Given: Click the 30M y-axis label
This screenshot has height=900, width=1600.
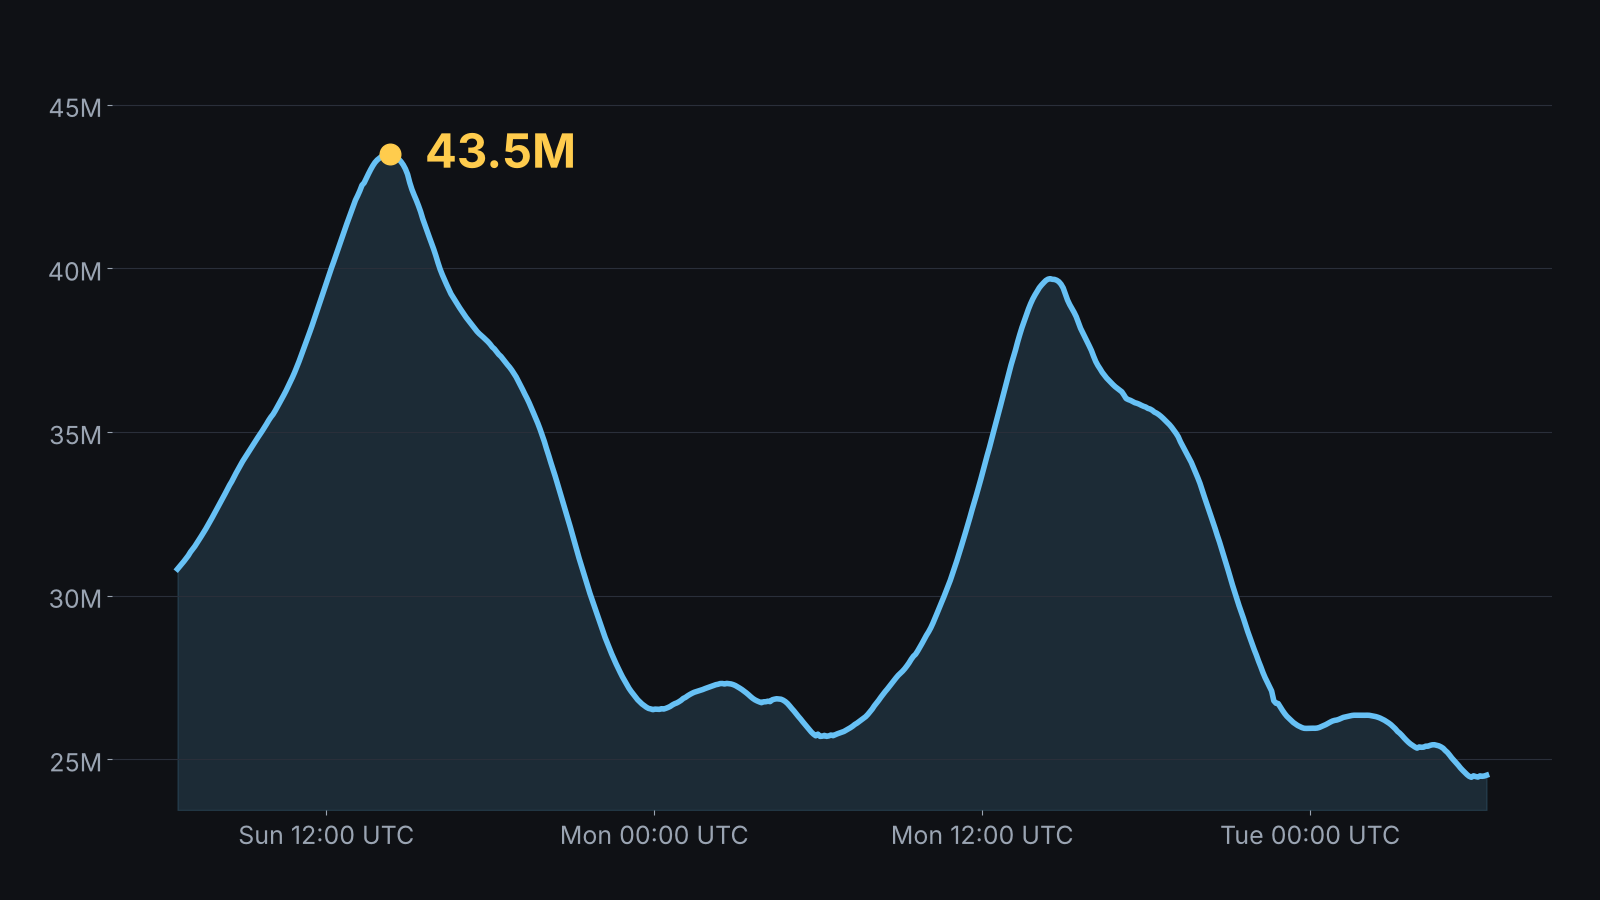Looking at the screenshot, I should click(76, 599).
